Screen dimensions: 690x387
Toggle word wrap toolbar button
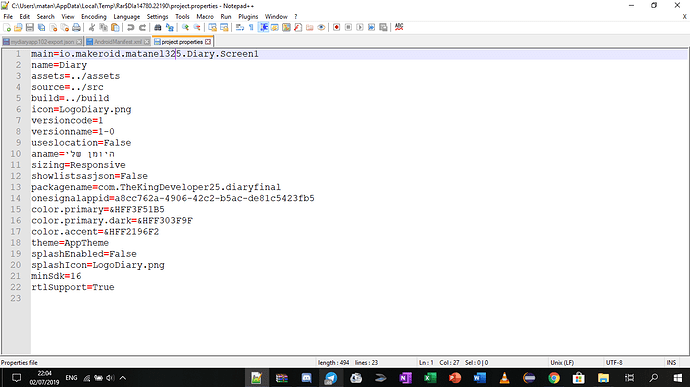[240, 27]
